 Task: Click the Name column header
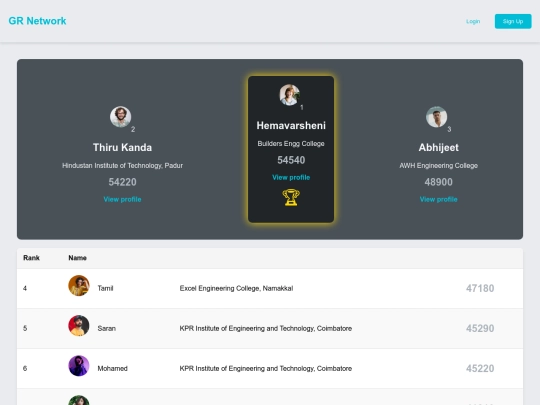pos(77,258)
